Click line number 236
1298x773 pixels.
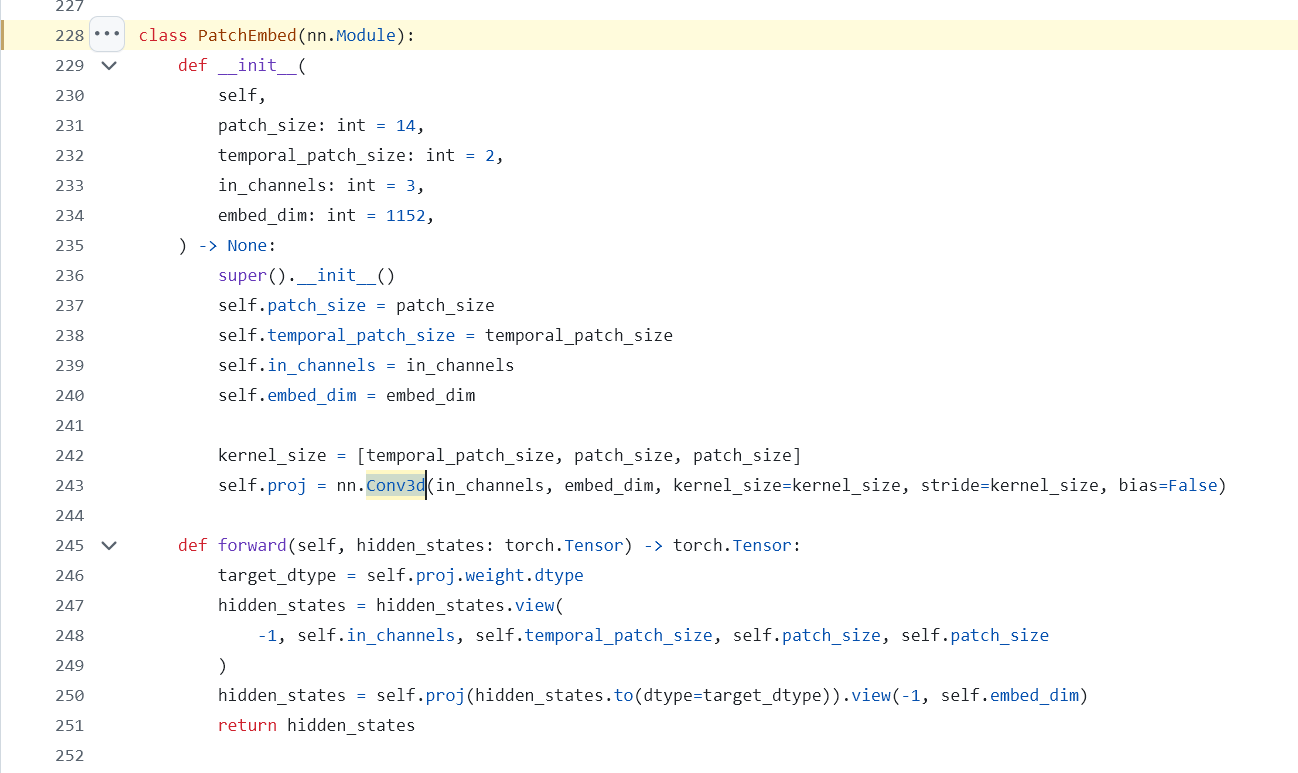click(x=69, y=275)
